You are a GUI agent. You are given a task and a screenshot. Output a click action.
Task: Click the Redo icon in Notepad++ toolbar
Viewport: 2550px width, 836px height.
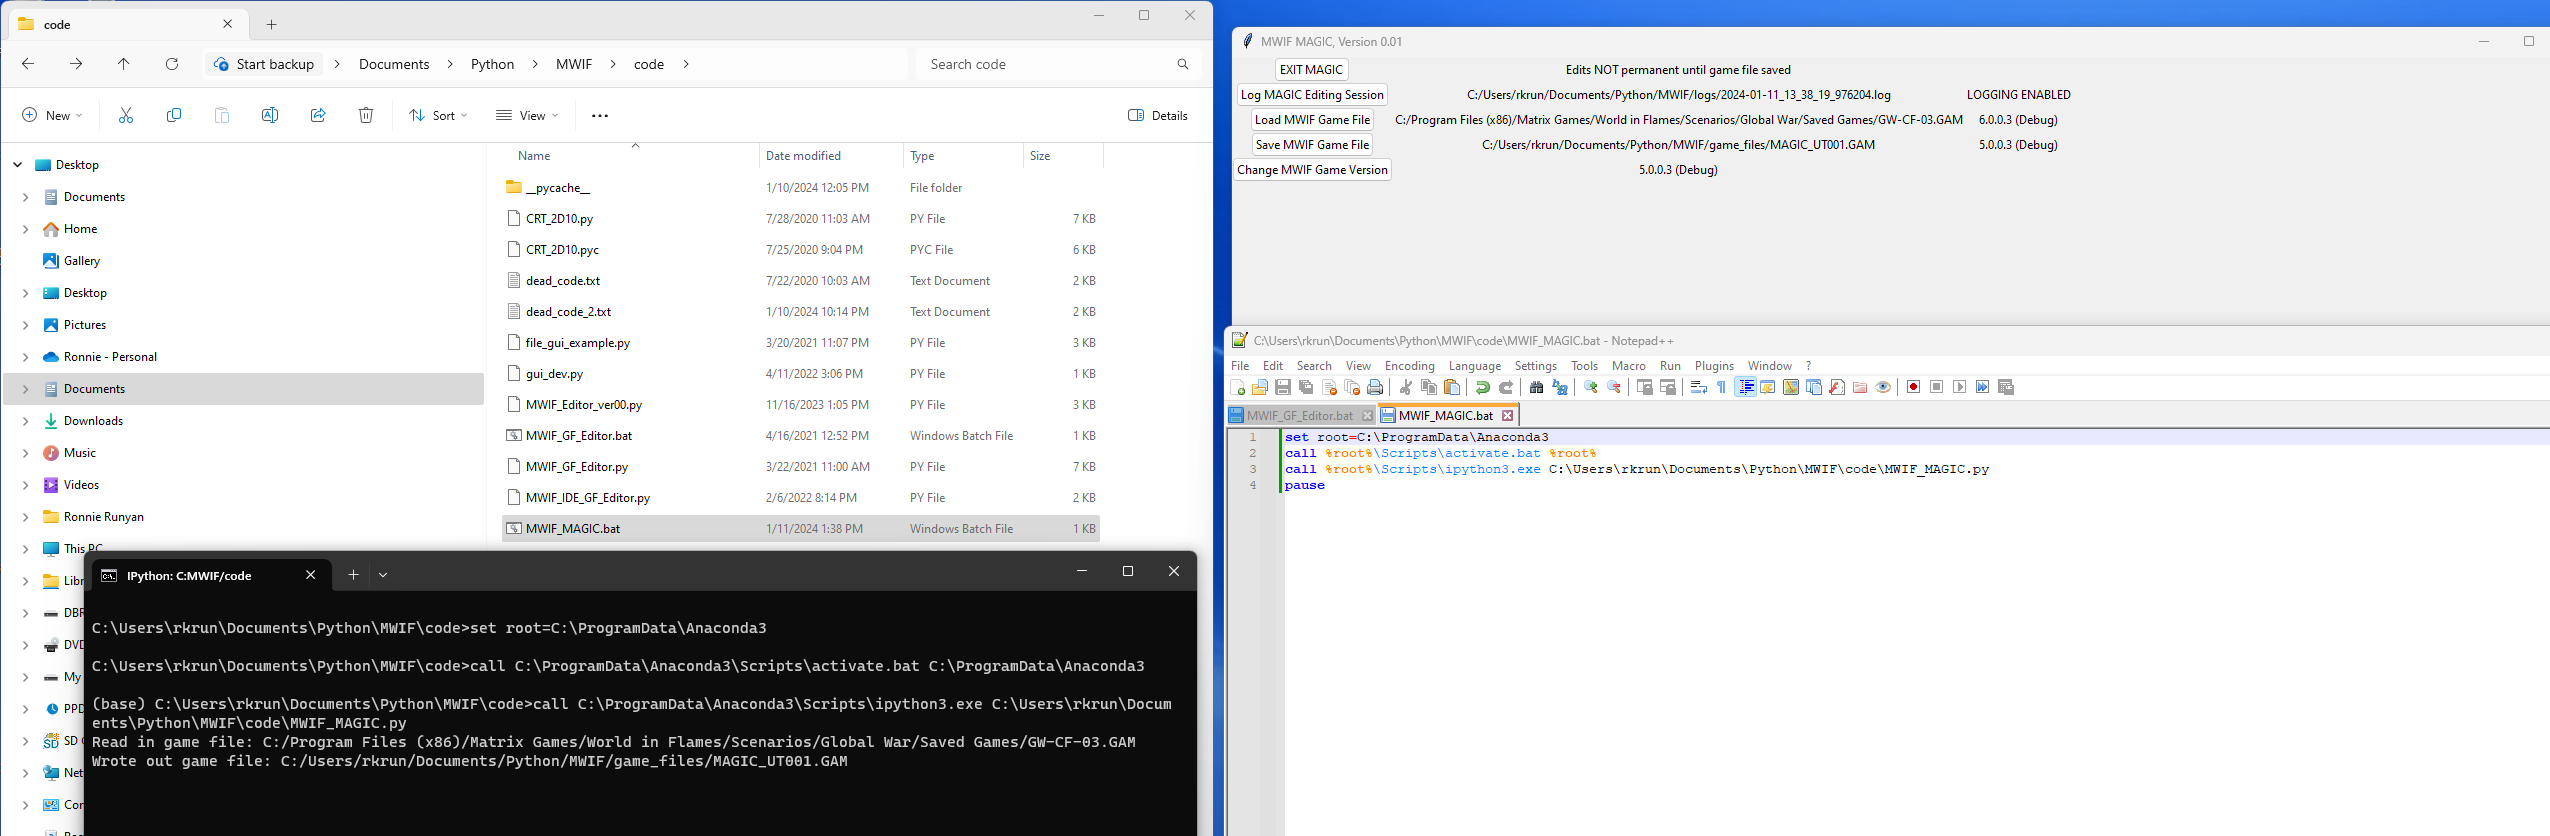point(1506,387)
